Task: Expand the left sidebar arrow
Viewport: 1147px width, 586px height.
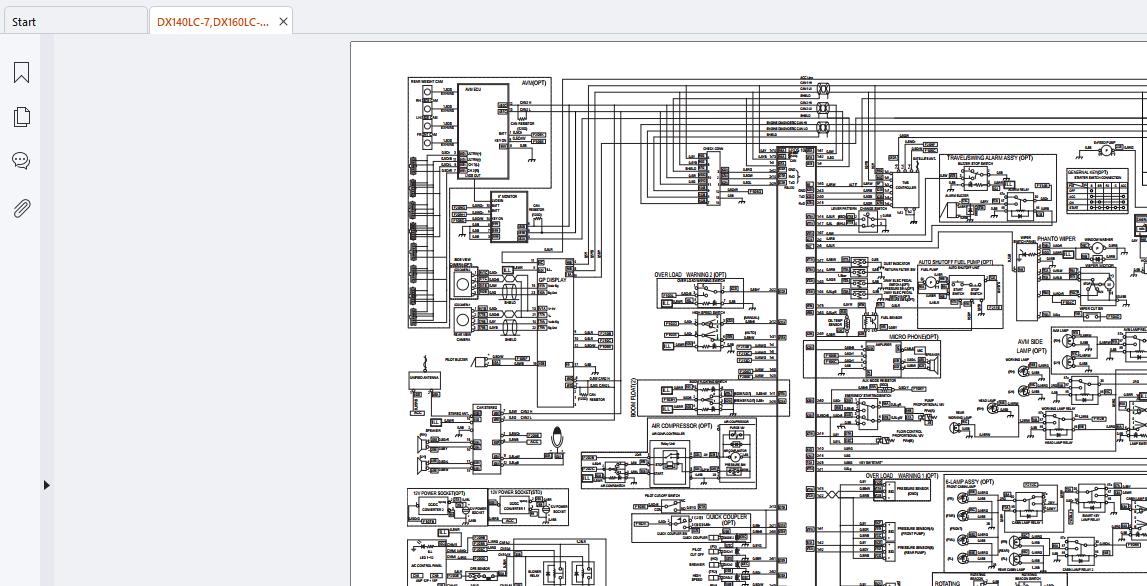Action: (x=46, y=484)
